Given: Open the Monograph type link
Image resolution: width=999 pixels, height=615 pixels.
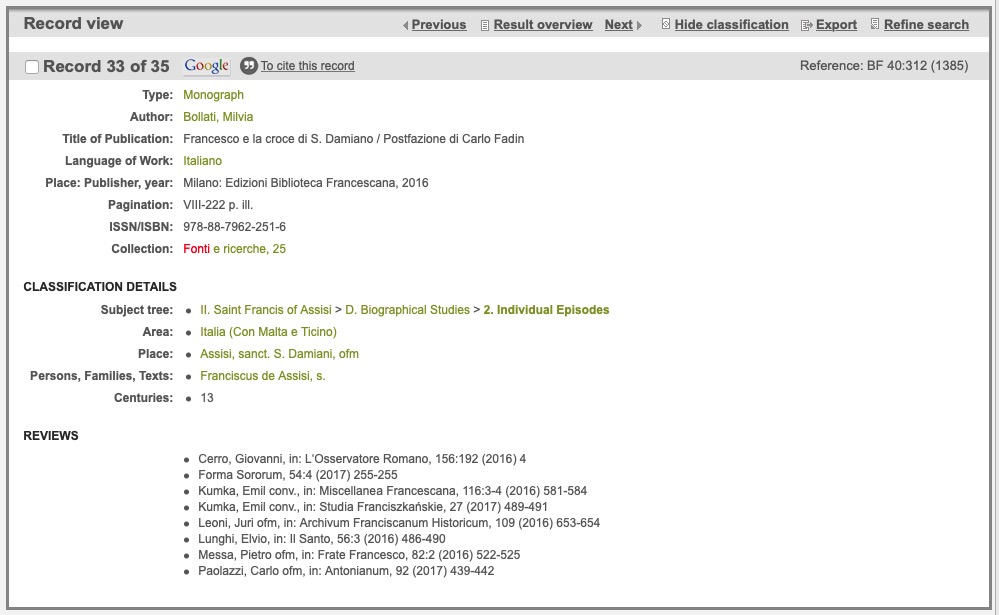Looking at the screenshot, I should point(213,95).
